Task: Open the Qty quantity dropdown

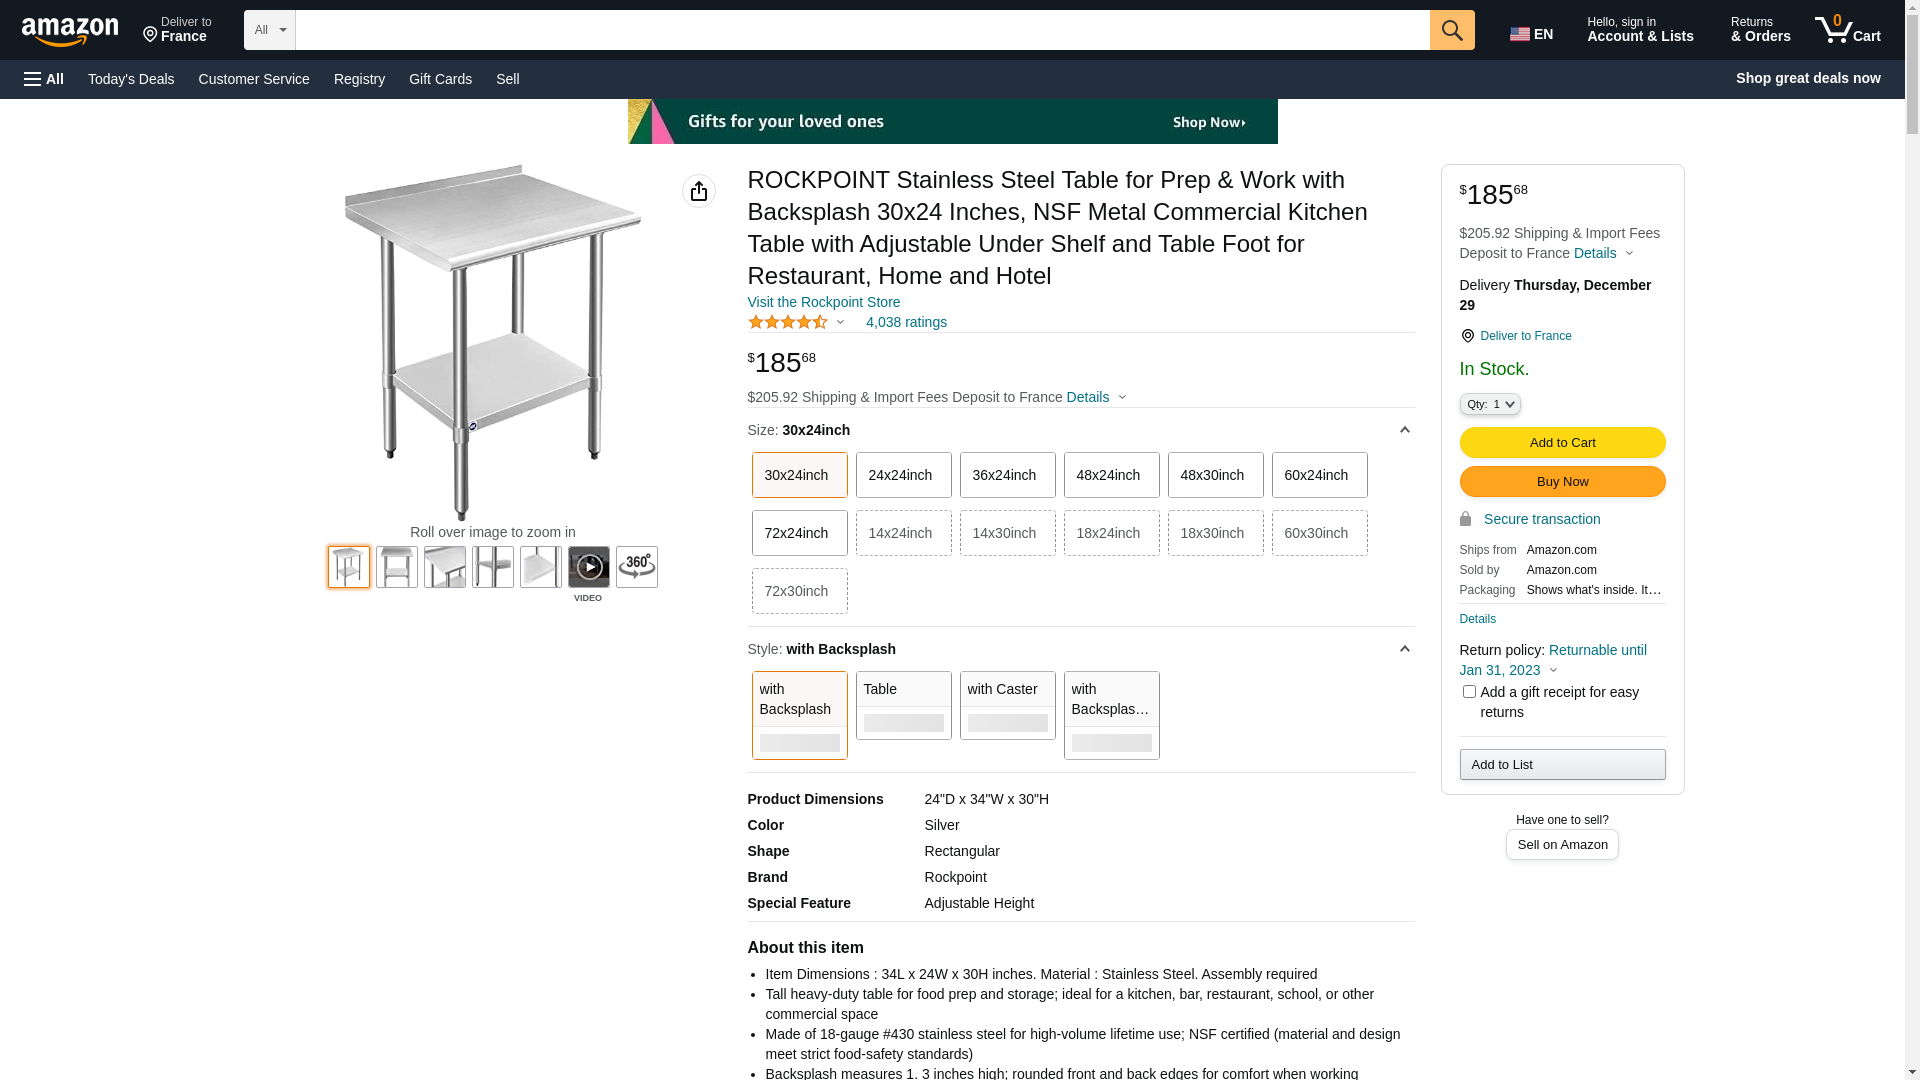Action: tap(1490, 404)
